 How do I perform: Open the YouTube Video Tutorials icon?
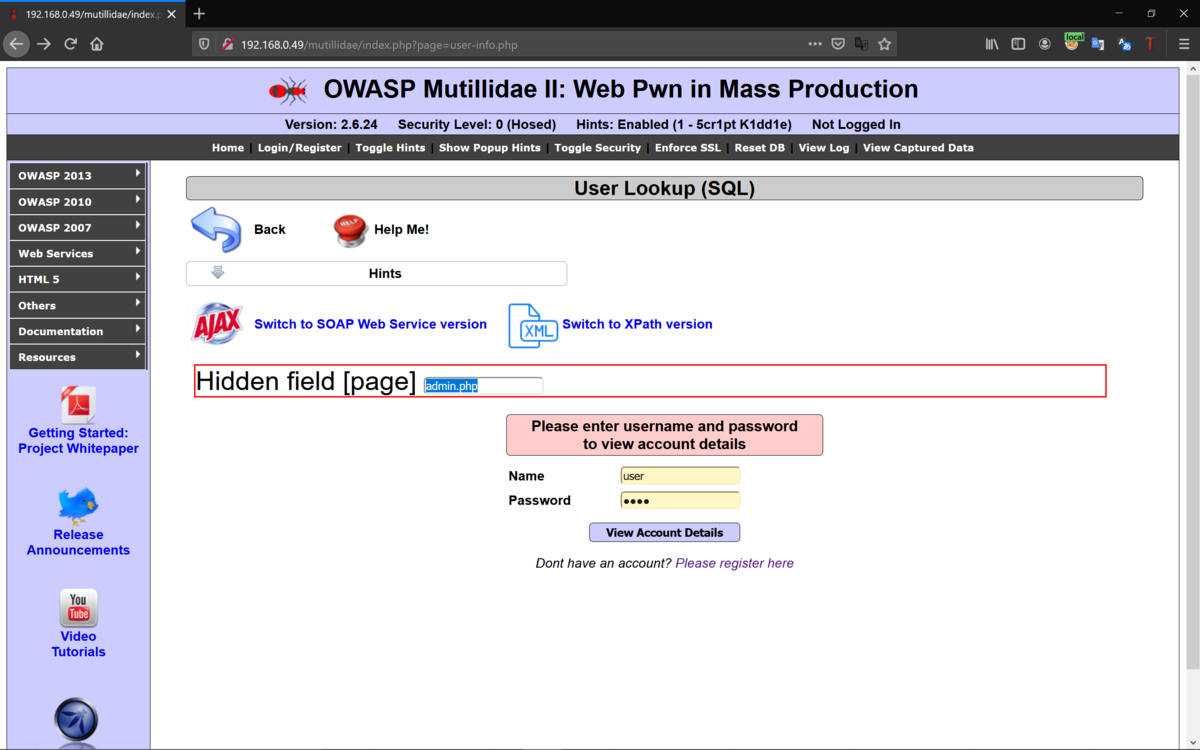pyautogui.click(x=78, y=608)
